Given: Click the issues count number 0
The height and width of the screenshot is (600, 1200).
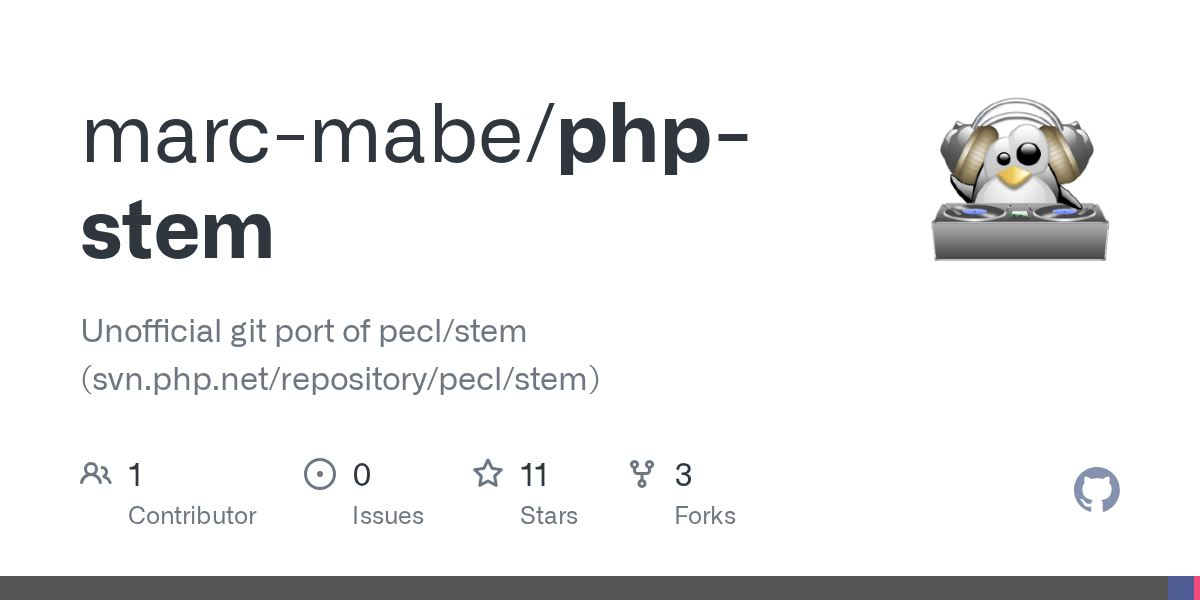Looking at the screenshot, I should pyautogui.click(x=362, y=475).
